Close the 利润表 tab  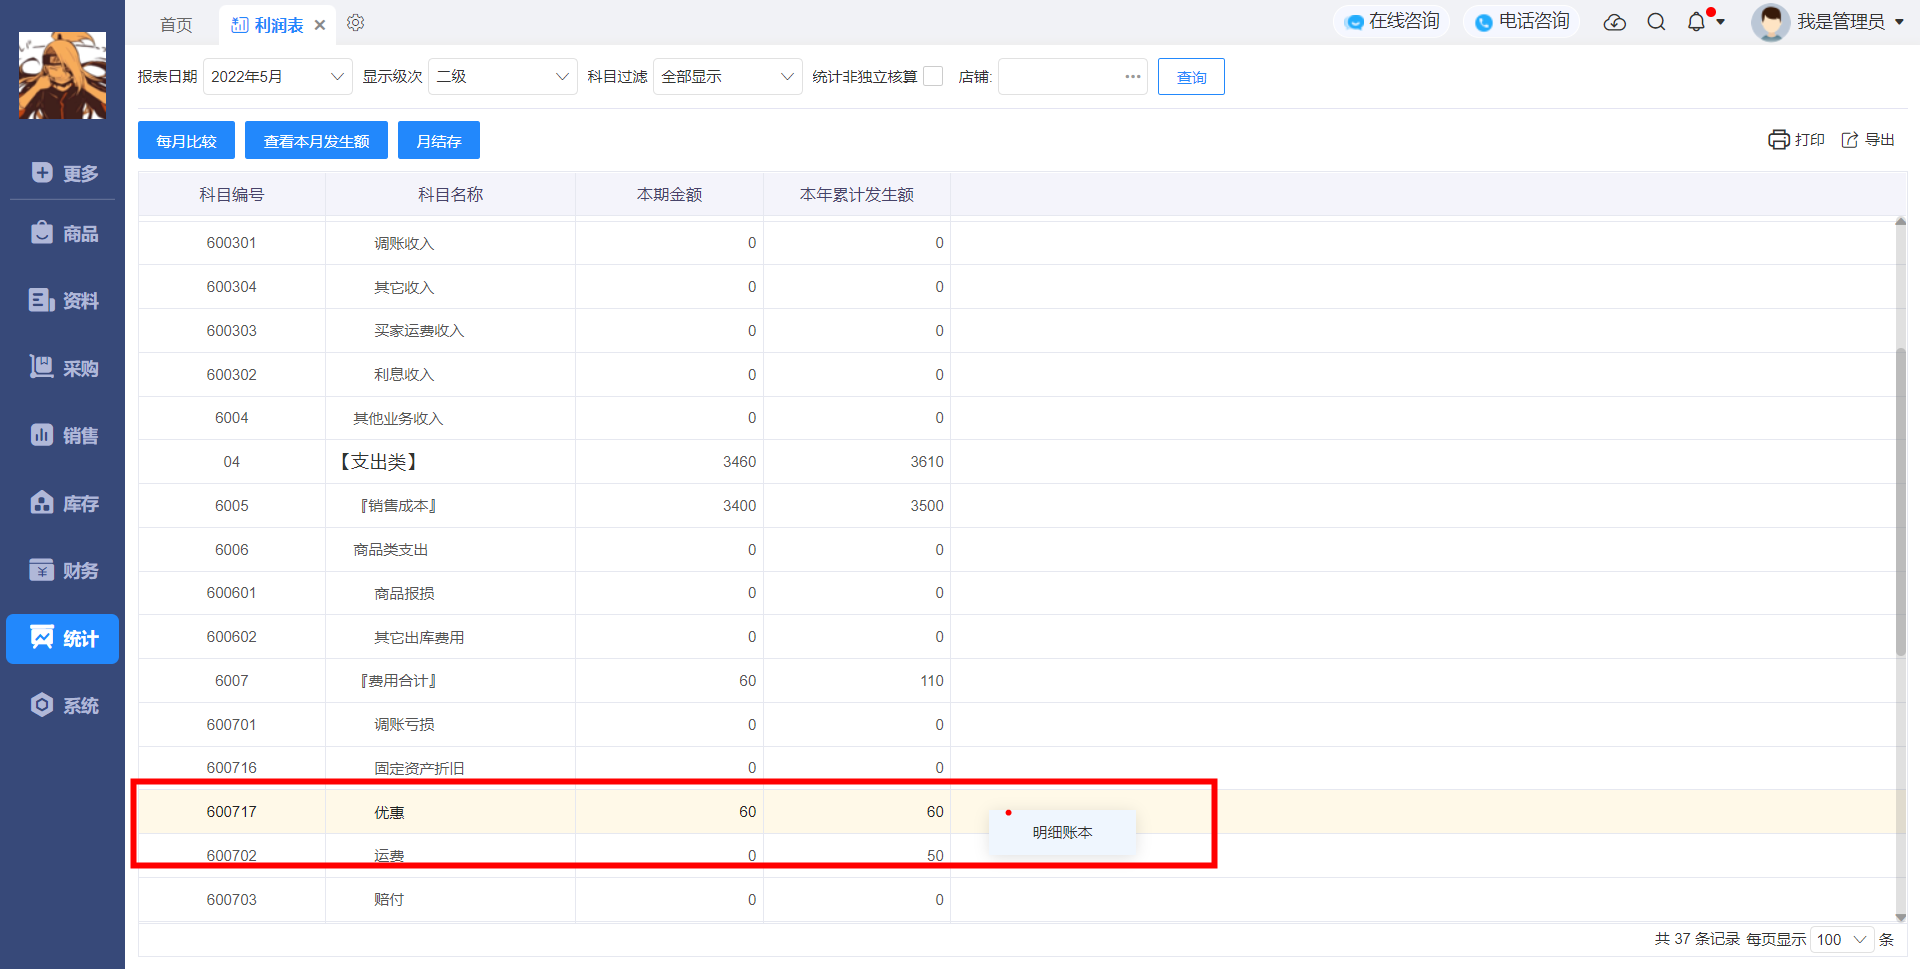coord(320,25)
